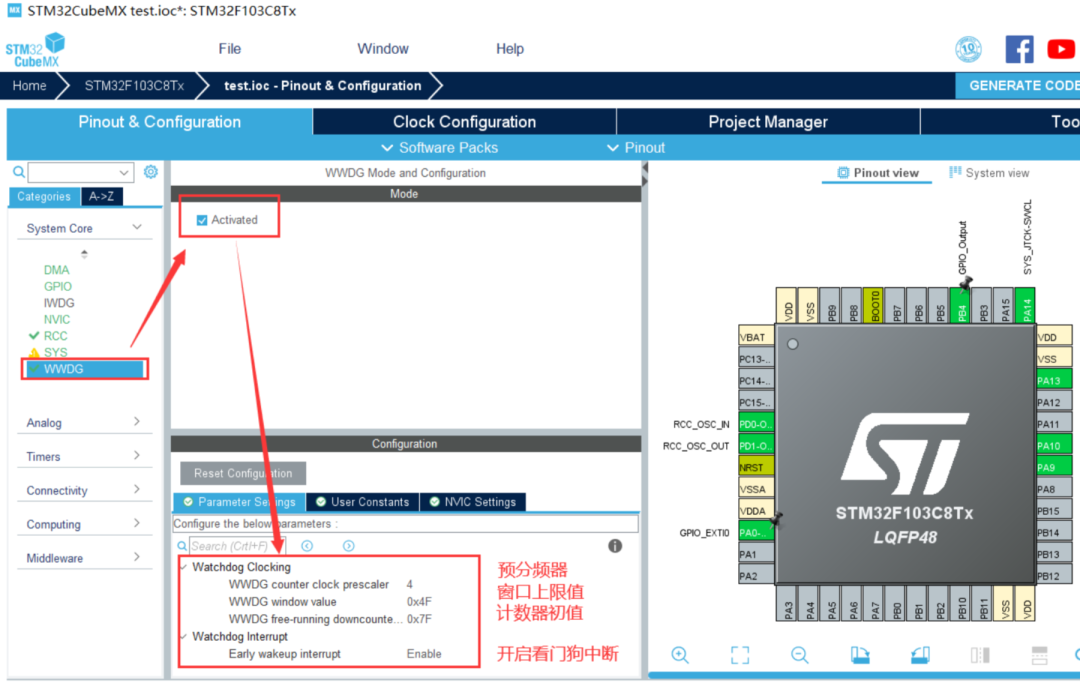Click the parameter Search (Ctrl+F) field

tap(236, 546)
